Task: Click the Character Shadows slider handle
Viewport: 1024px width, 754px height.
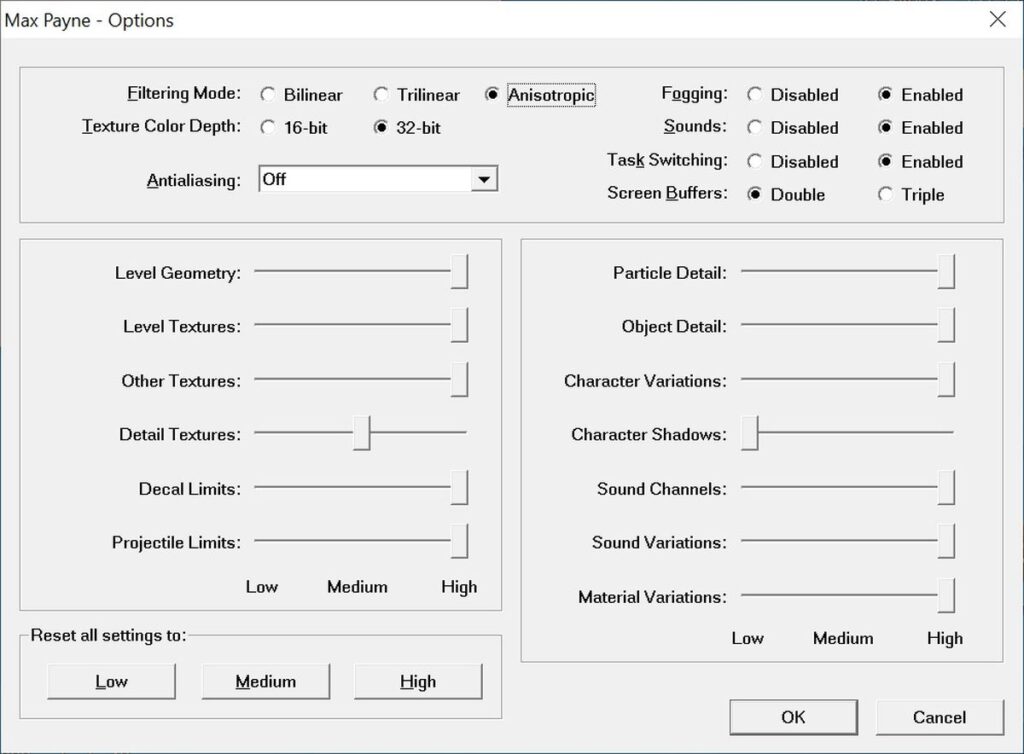Action: pyautogui.click(x=750, y=433)
